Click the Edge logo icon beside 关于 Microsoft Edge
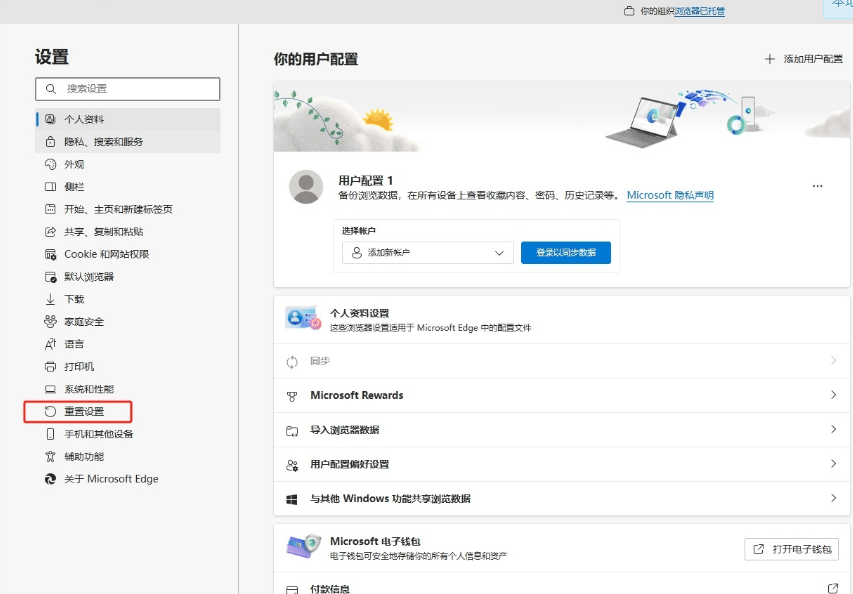Viewport: 853px width, 594px height. [x=51, y=479]
